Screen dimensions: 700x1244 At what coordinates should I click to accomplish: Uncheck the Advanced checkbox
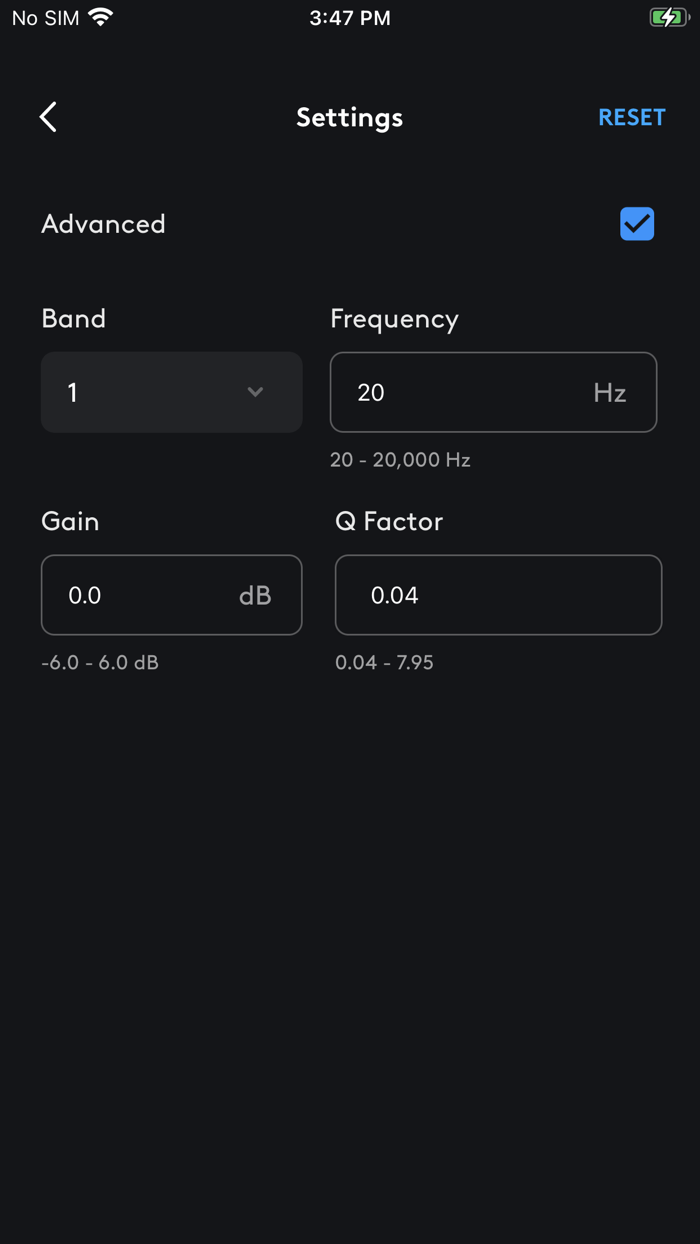(x=637, y=224)
